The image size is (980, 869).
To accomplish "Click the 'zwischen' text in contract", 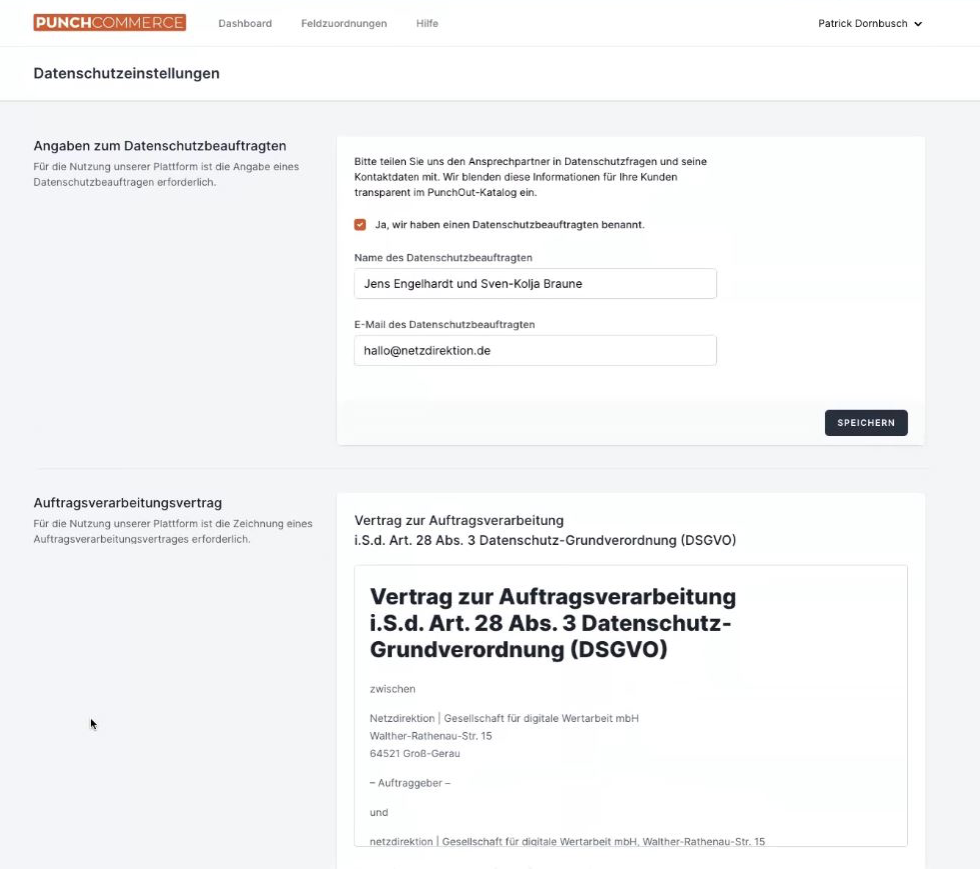I will tap(392, 689).
